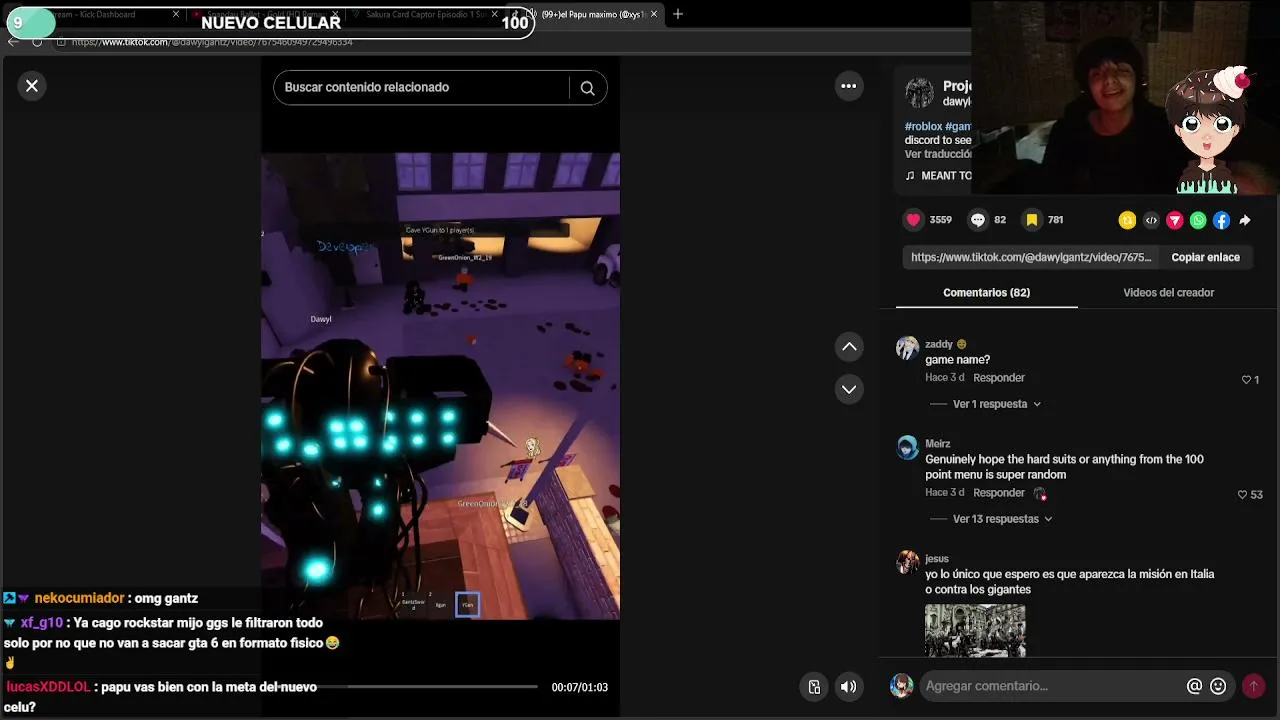Click commenter name 'zaddy'
The height and width of the screenshot is (720, 1280).
point(939,344)
